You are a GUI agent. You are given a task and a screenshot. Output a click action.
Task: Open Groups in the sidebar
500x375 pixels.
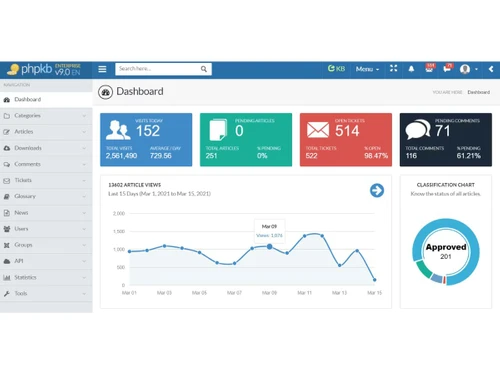(x=46, y=245)
